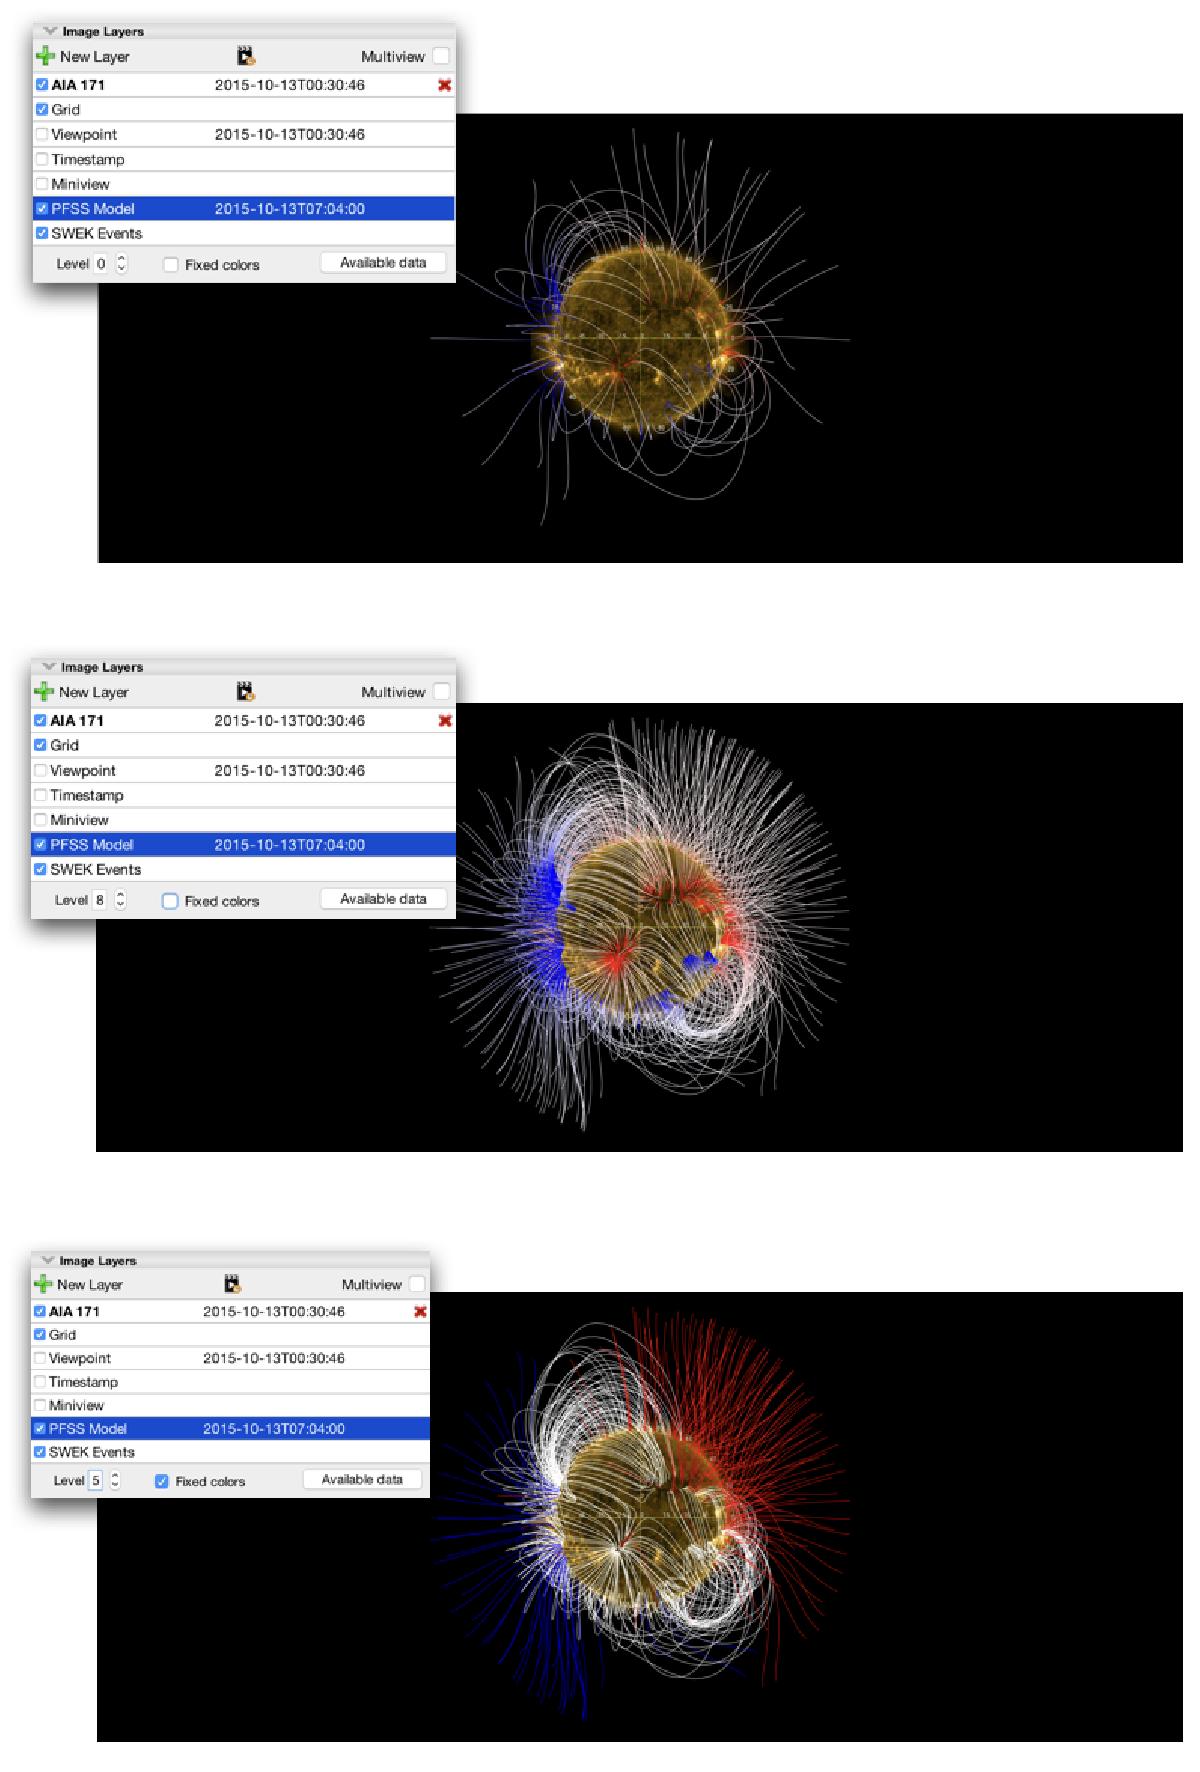Click the movie clapper icon in the bottom panel
The image size is (1200, 1772).
tap(233, 1284)
